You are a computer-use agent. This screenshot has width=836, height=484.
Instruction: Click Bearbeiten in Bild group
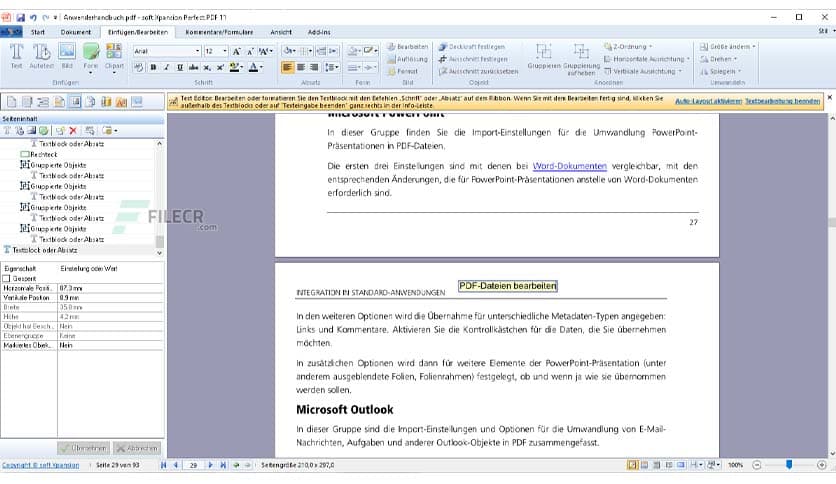click(407, 47)
